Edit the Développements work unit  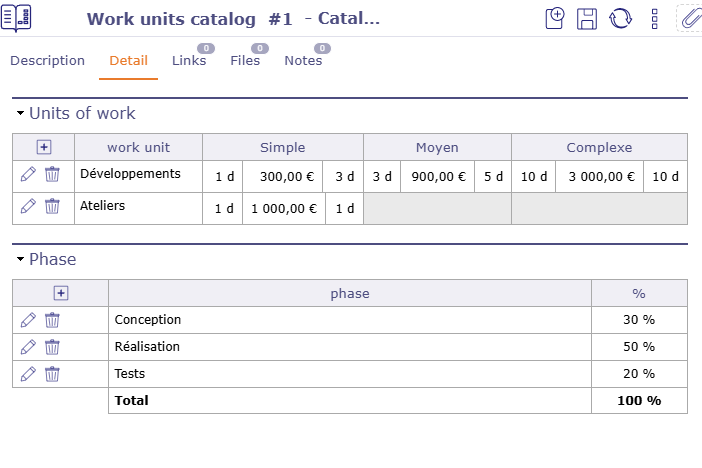(x=28, y=174)
